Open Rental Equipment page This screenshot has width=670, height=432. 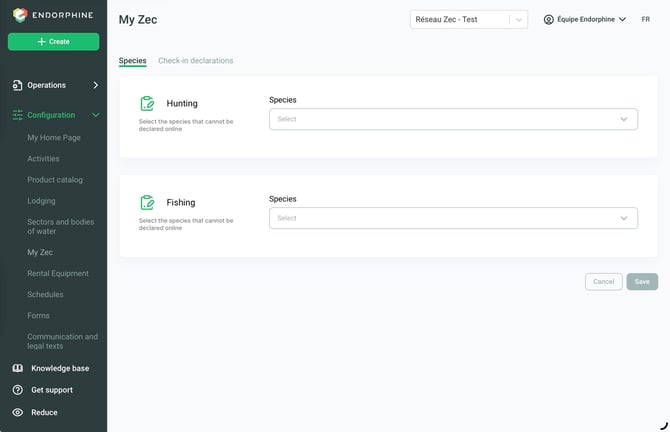pyautogui.click(x=58, y=273)
